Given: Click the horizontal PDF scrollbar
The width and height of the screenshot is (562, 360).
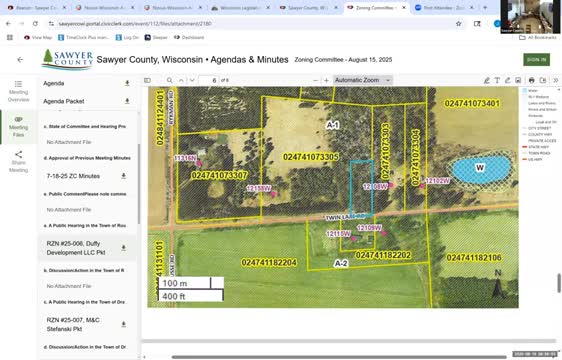Looking at the screenshot, I should coord(339,357).
